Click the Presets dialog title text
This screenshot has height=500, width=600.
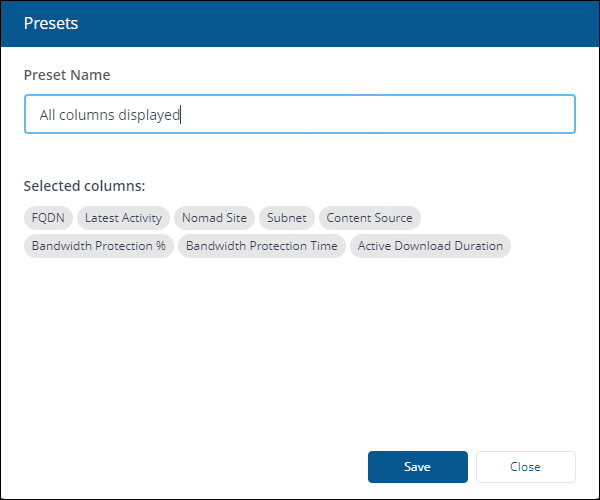click(x=51, y=23)
